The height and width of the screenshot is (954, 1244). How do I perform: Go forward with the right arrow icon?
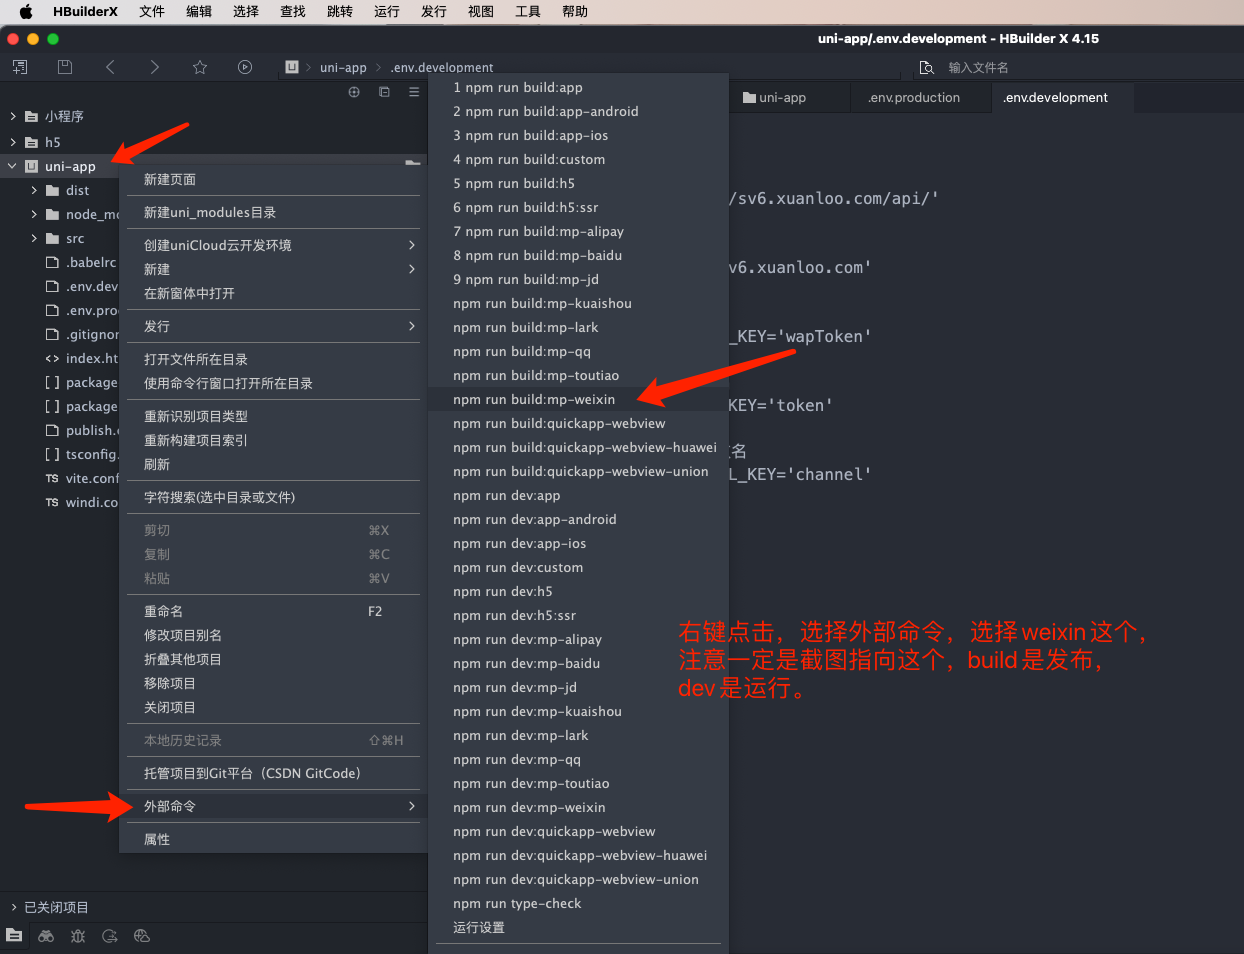[x=154, y=67]
